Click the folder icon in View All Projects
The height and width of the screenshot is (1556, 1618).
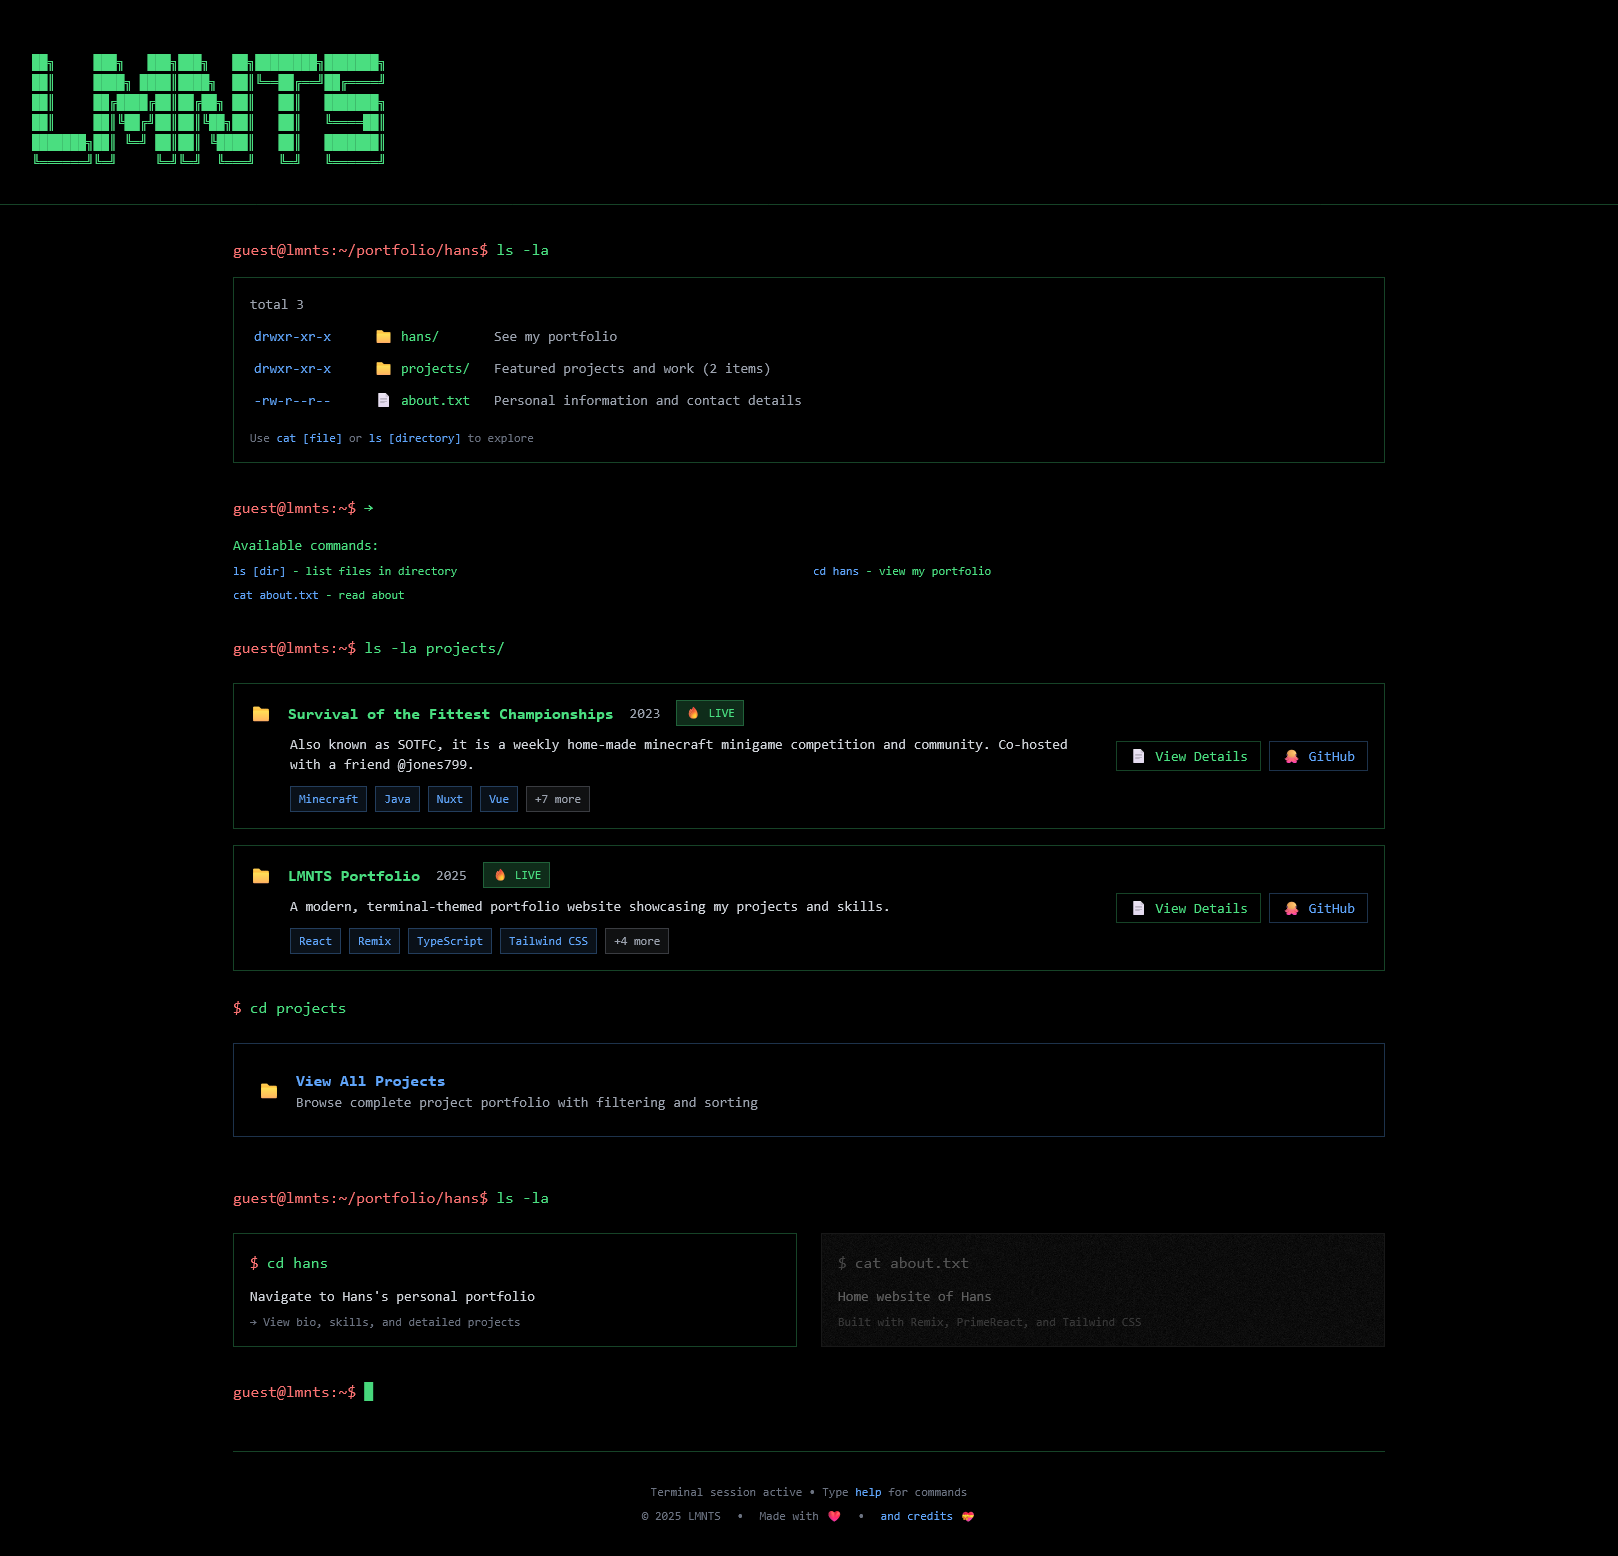coord(269,1091)
